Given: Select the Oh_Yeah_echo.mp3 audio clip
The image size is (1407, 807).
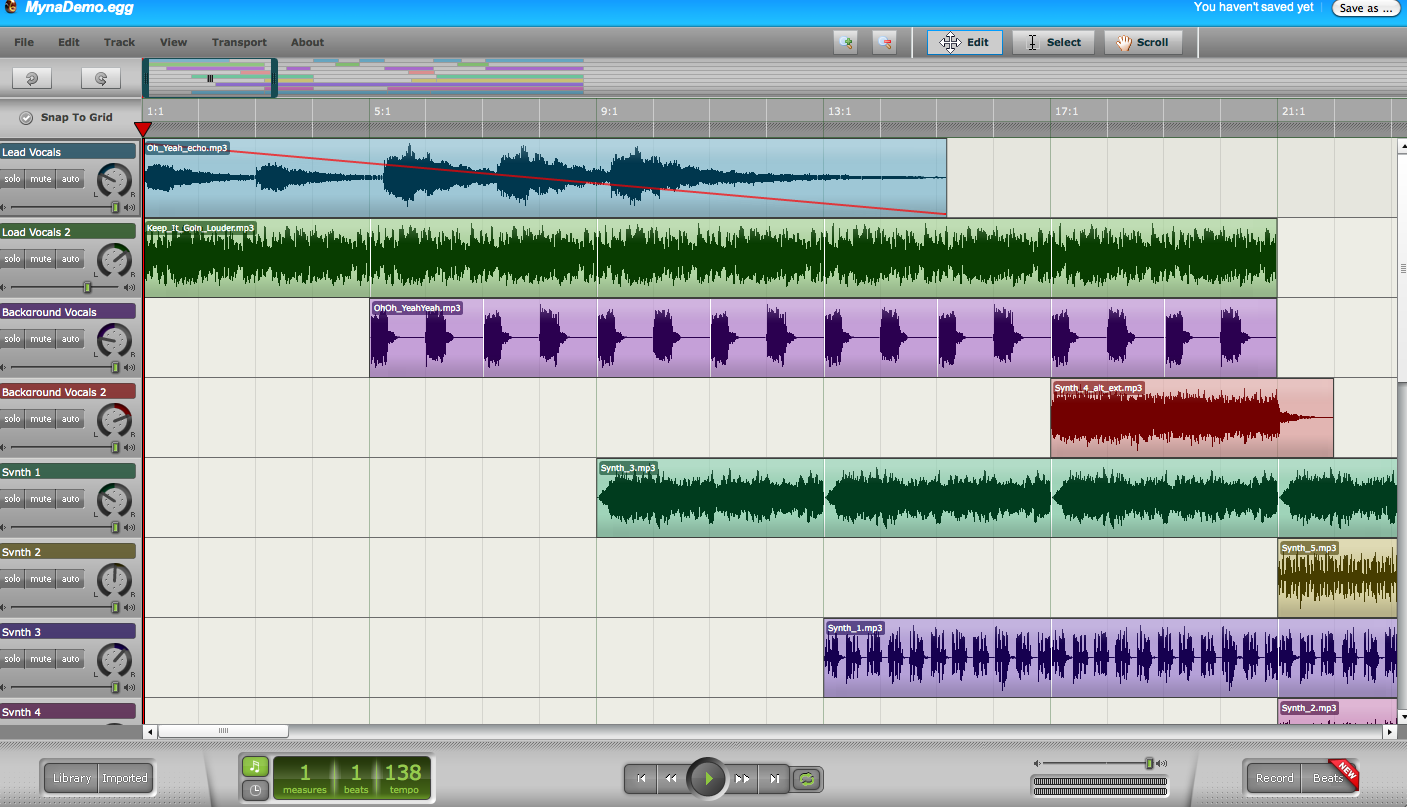Looking at the screenshot, I should click(x=545, y=177).
